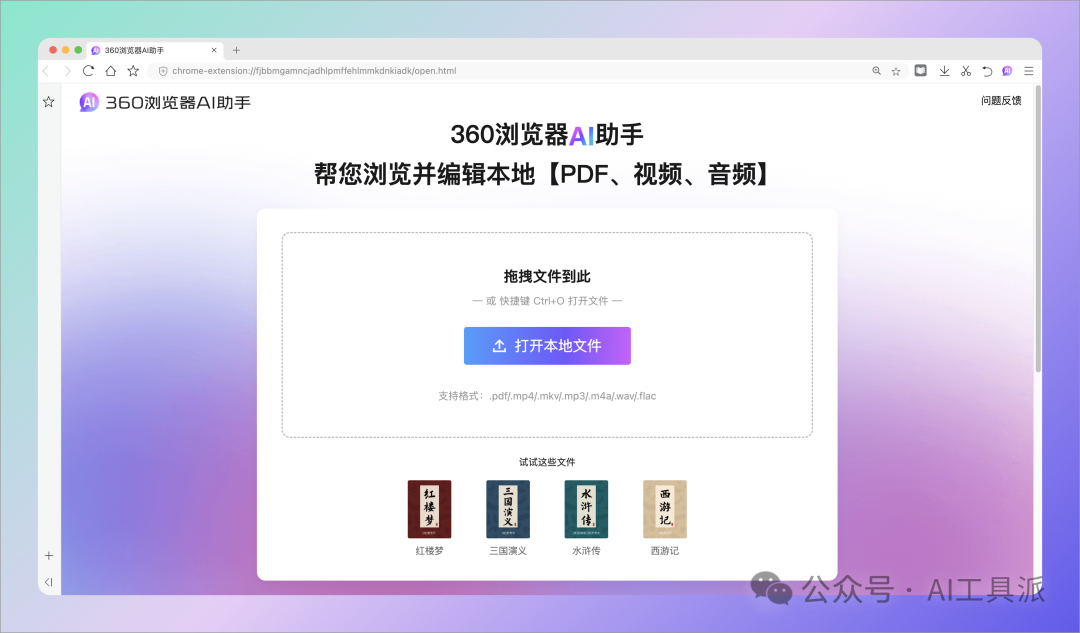Click the 三国演义 text label
This screenshot has height=633, width=1080.
[508, 551]
